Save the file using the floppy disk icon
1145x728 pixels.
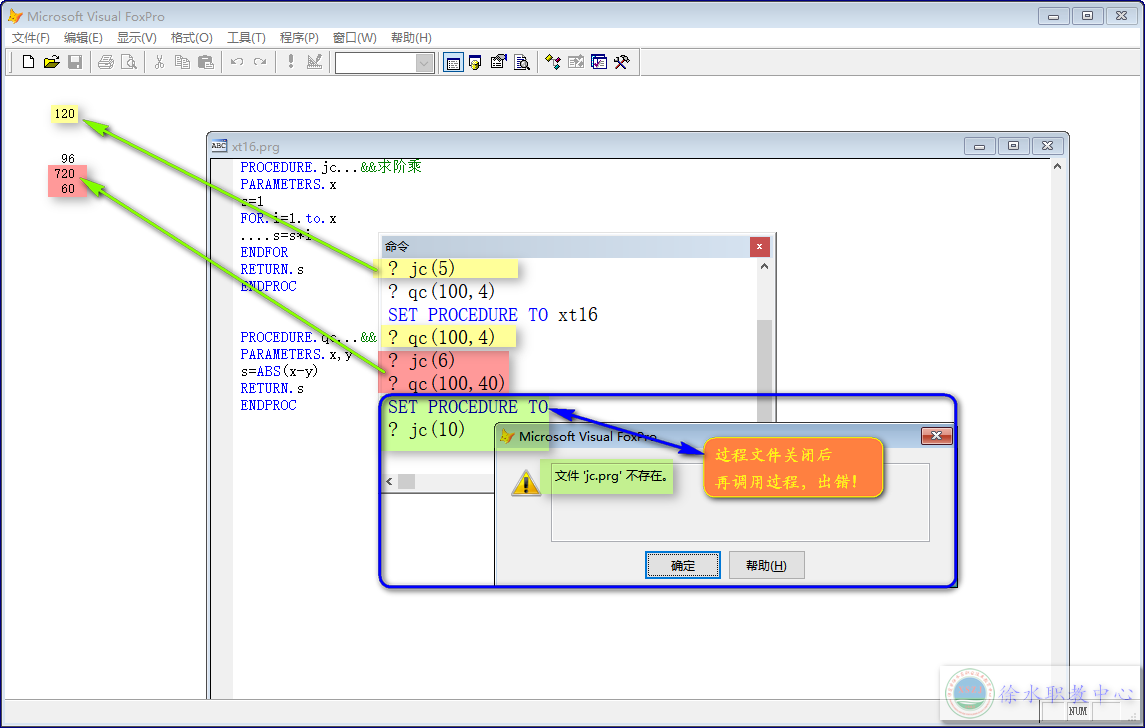pyautogui.click(x=74, y=62)
